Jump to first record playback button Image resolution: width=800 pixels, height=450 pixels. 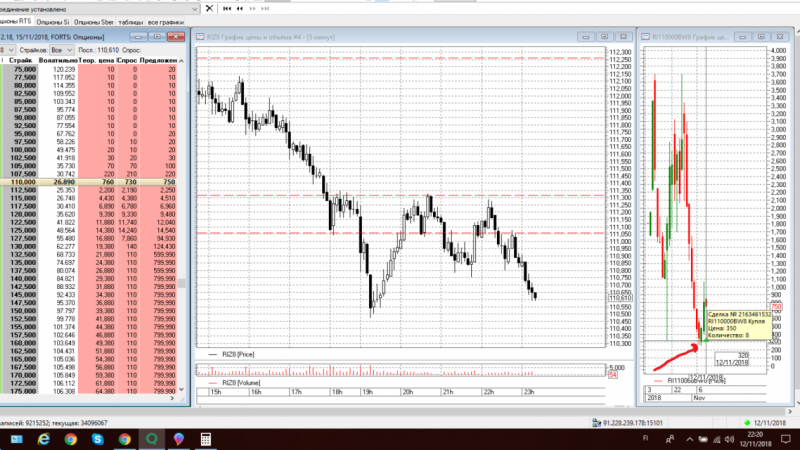point(227,9)
